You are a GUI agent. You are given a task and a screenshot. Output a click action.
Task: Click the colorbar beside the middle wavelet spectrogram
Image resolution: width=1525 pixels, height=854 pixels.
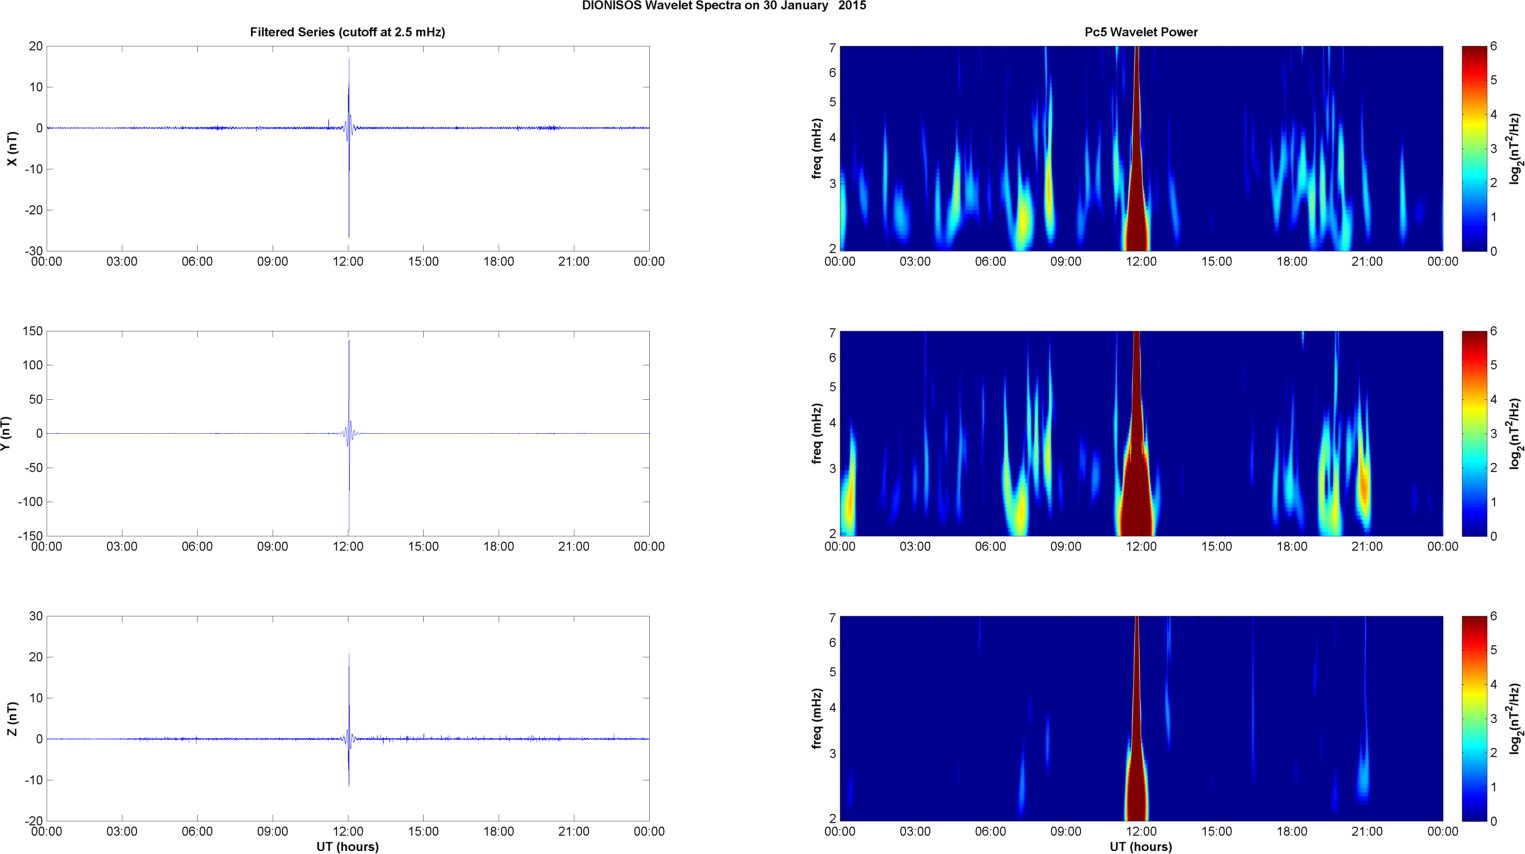point(1473,433)
